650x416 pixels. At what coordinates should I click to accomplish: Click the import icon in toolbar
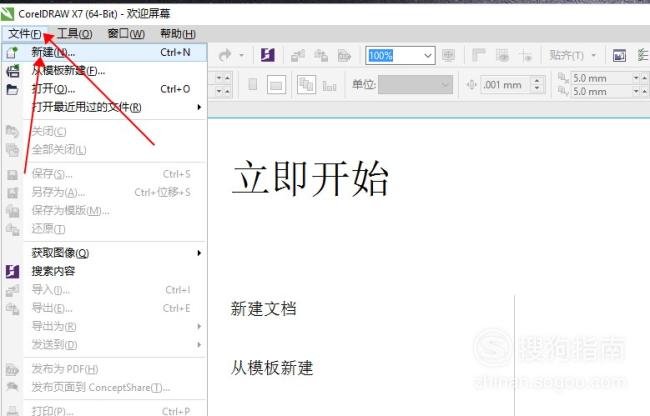pos(298,55)
